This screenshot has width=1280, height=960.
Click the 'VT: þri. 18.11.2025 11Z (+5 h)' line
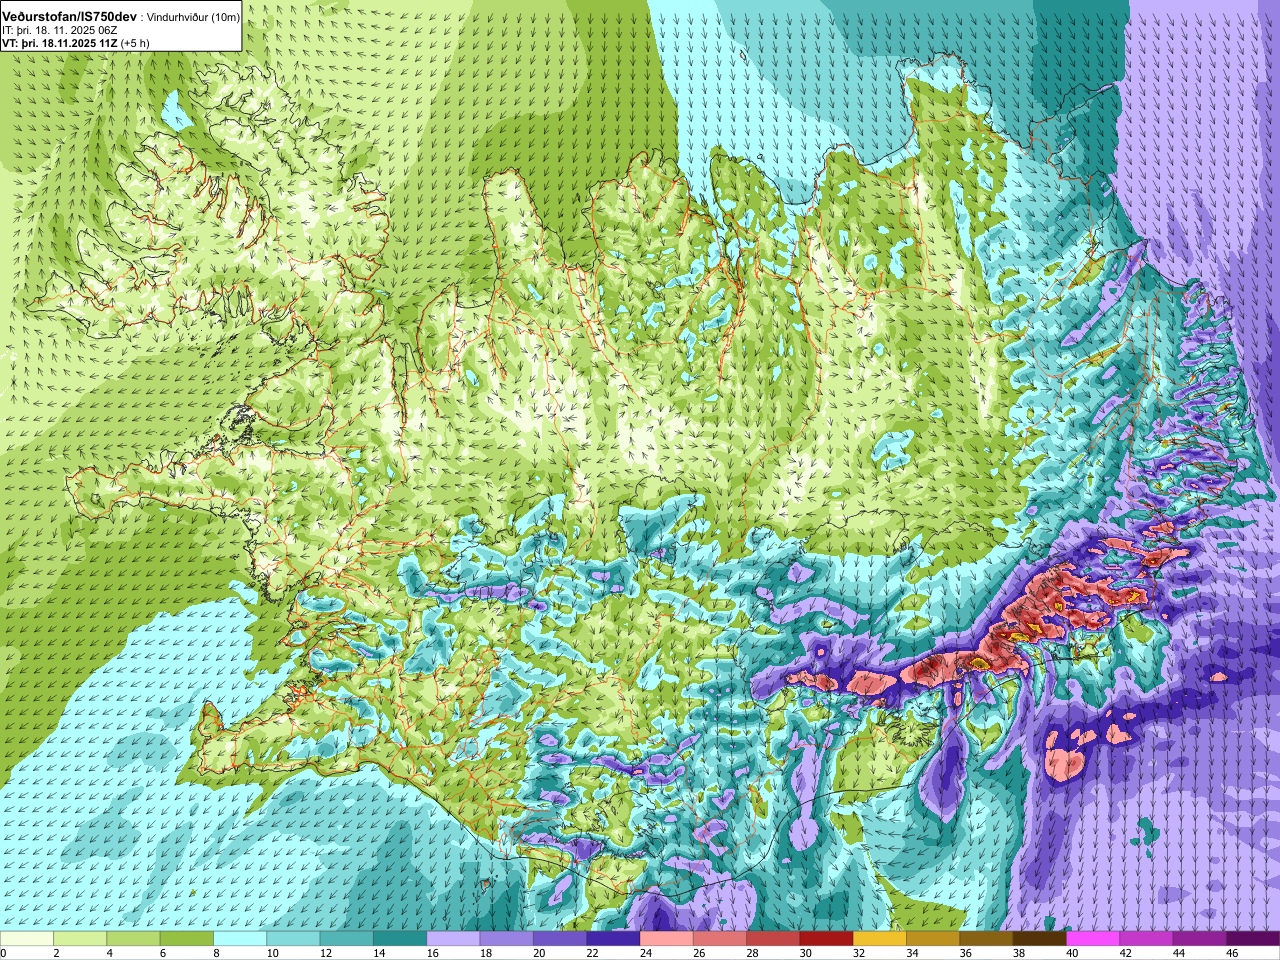tap(76, 43)
